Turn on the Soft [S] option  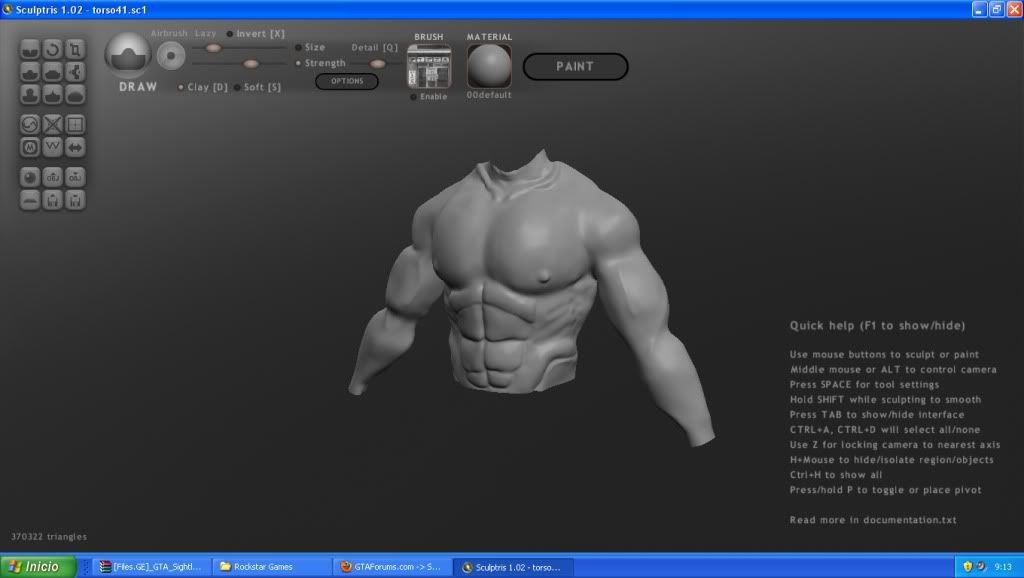click(237, 87)
